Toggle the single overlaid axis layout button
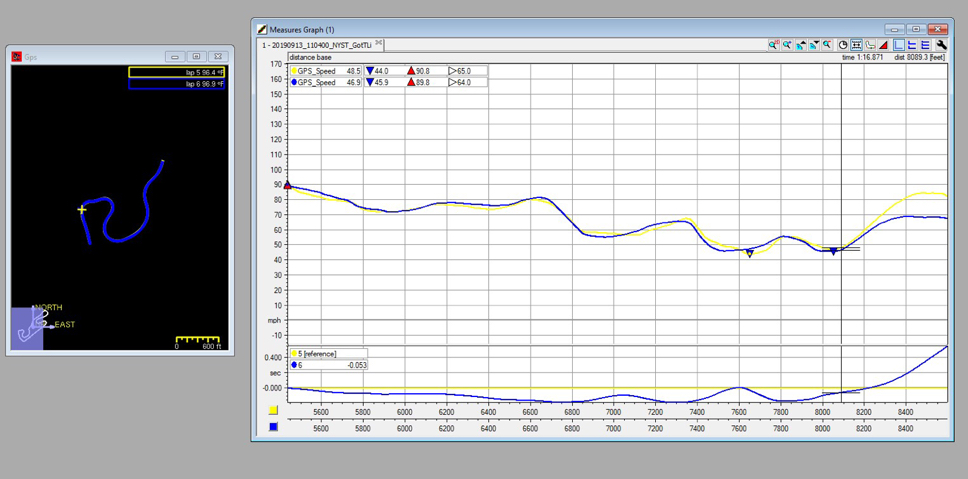Screen dimensions: 968x479 [899, 45]
